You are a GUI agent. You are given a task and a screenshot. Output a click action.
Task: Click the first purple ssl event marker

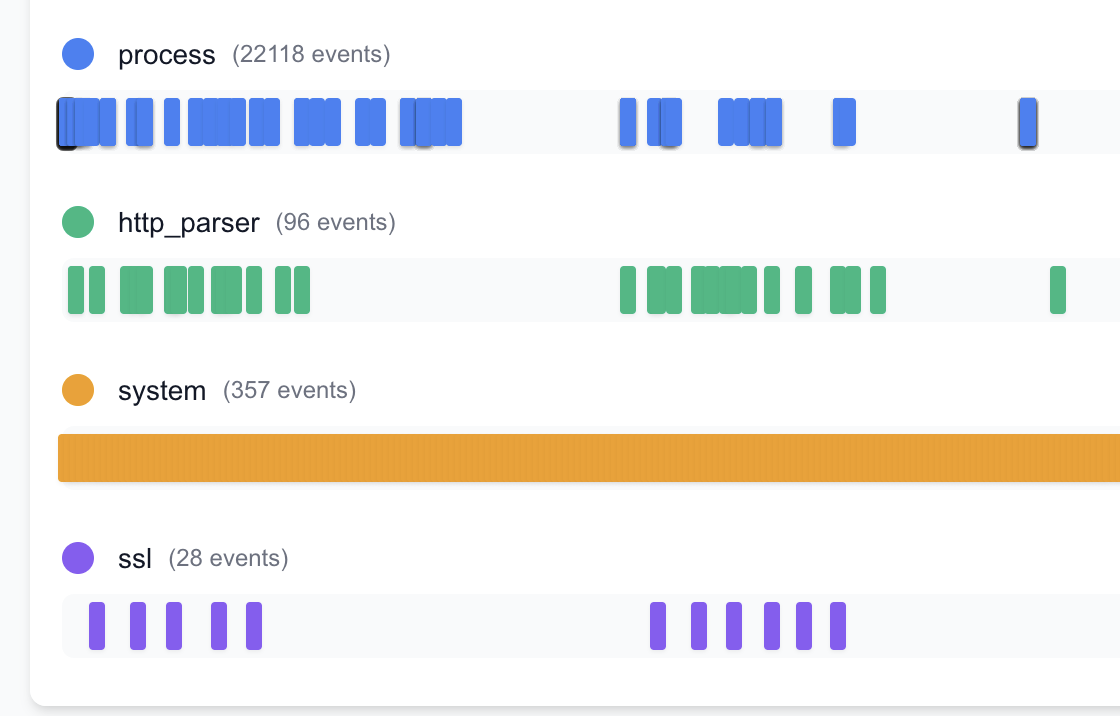pos(97,625)
